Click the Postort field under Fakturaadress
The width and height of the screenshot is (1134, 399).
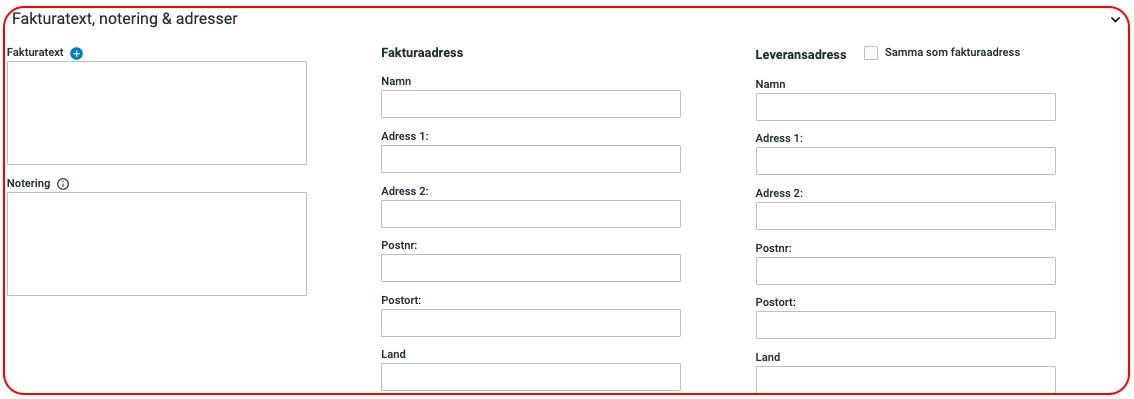[531, 323]
